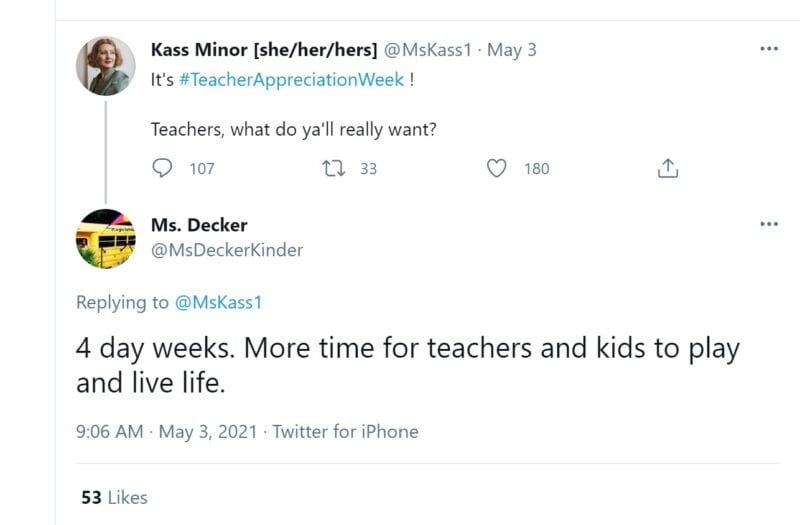The width and height of the screenshot is (800, 525).
Task: Click the reply icon on Kass Minor's tweet
Action: [x=162, y=168]
